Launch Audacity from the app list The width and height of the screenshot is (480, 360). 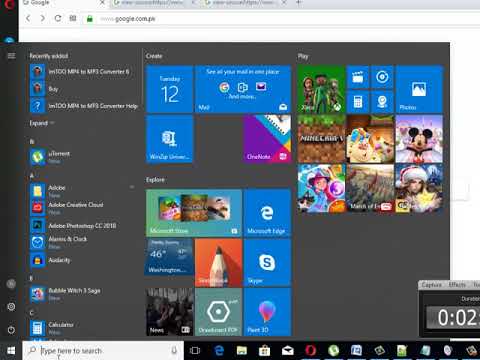click(x=83, y=260)
